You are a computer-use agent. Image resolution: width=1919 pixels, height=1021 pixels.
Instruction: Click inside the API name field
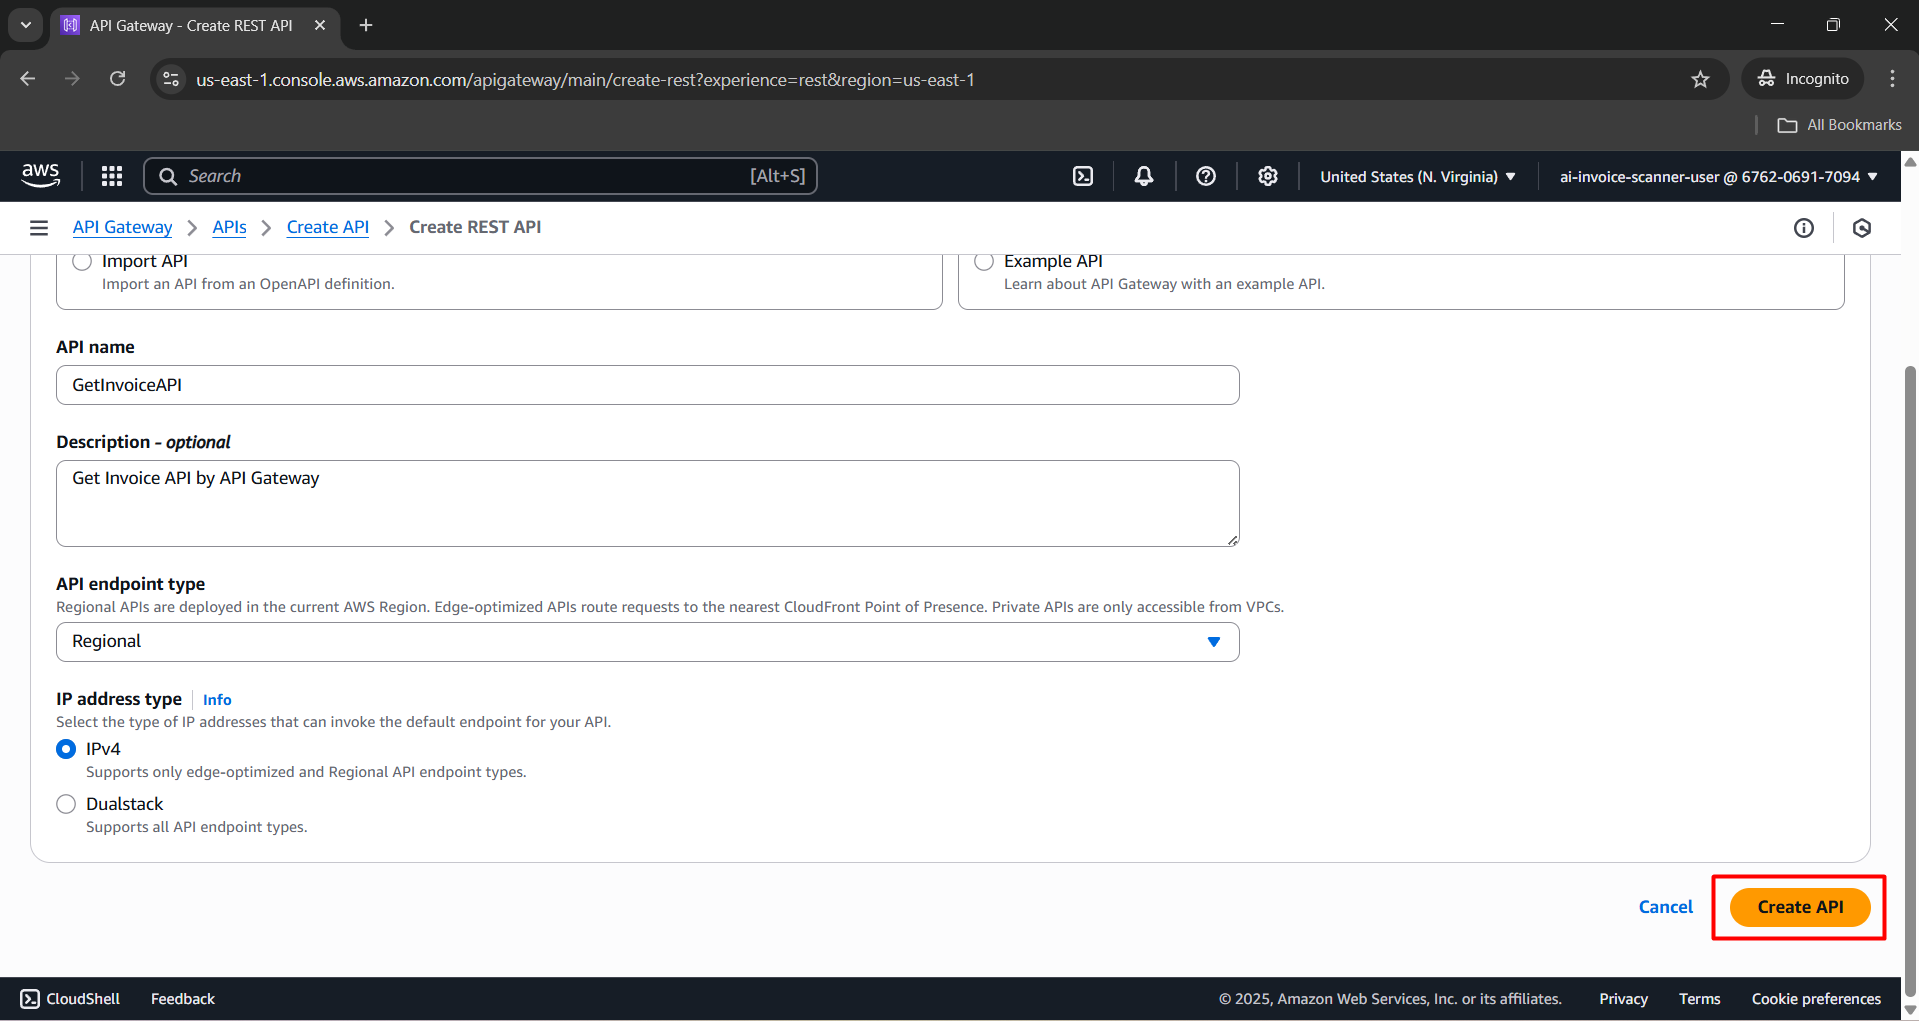647,385
